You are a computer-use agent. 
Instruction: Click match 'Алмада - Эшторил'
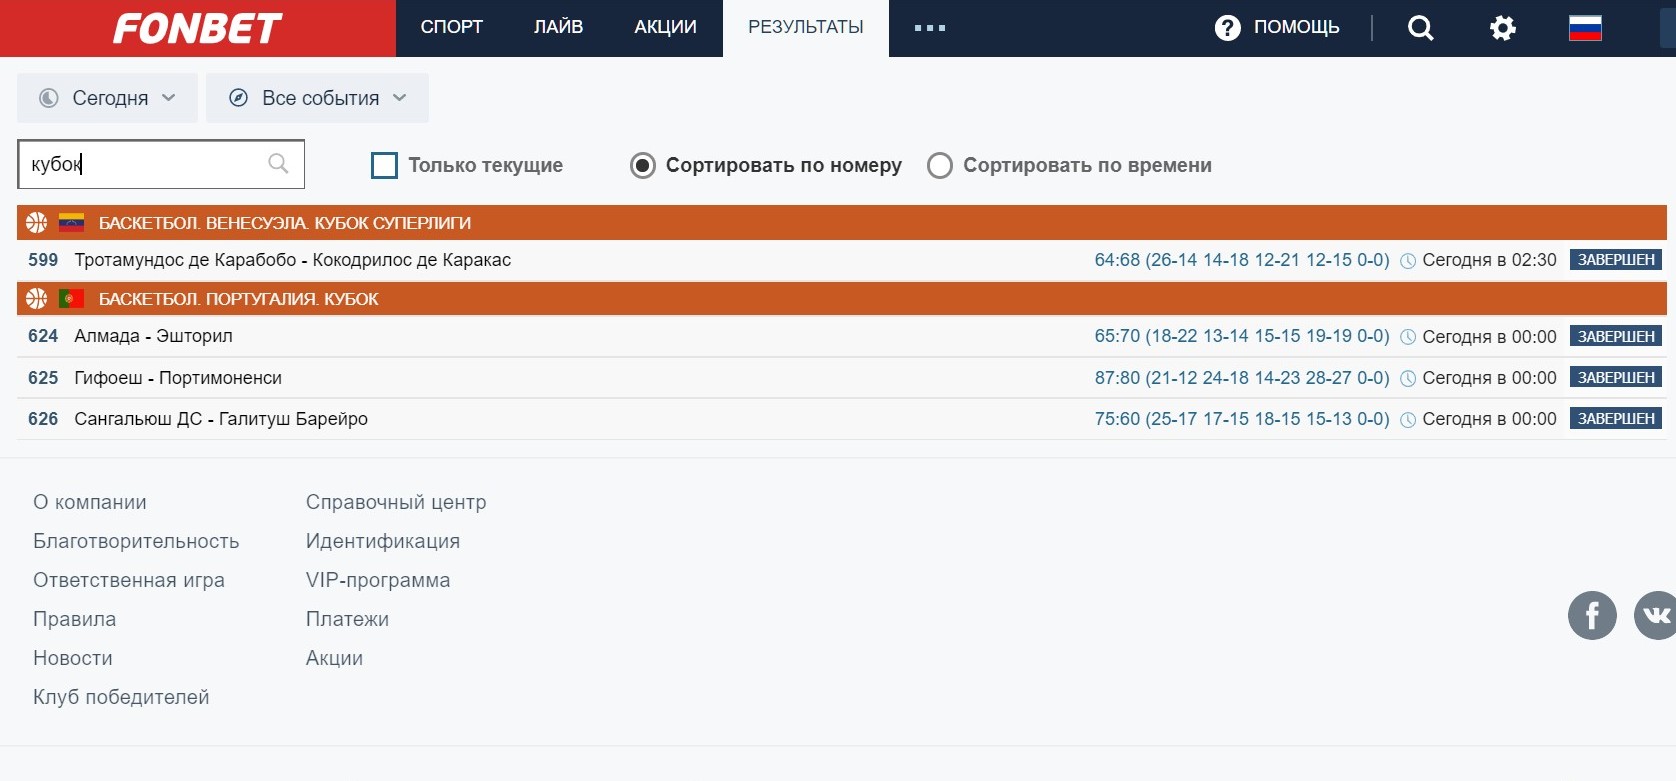[x=153, y=336]
